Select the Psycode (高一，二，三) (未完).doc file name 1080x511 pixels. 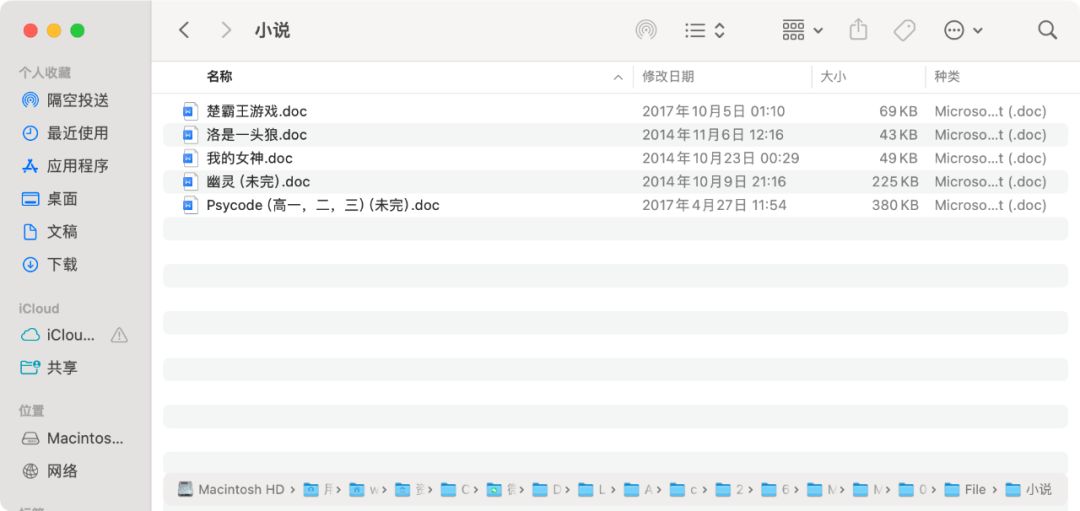pos(322,205)
